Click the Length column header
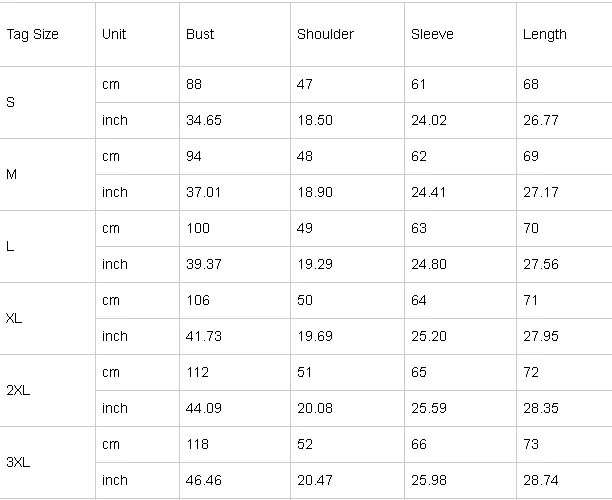This screenshot has height=500, width=612. coord(544,35)
